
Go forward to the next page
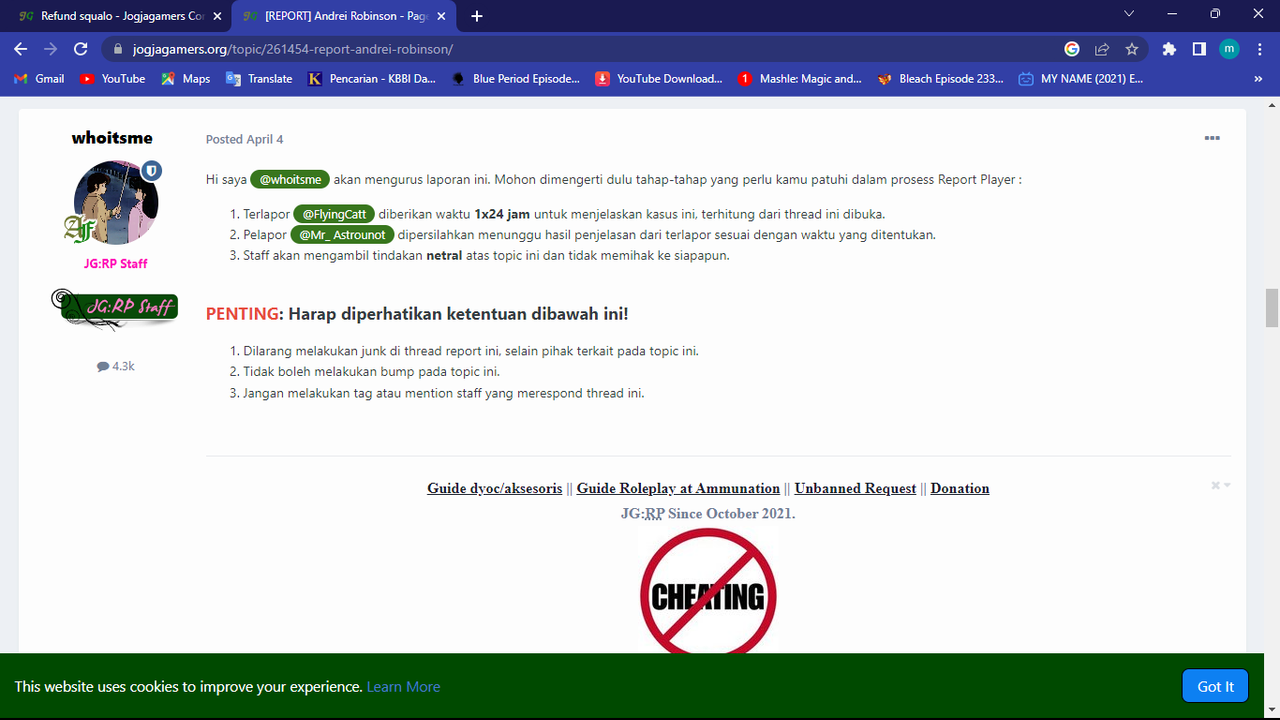(x=50, y=48)
